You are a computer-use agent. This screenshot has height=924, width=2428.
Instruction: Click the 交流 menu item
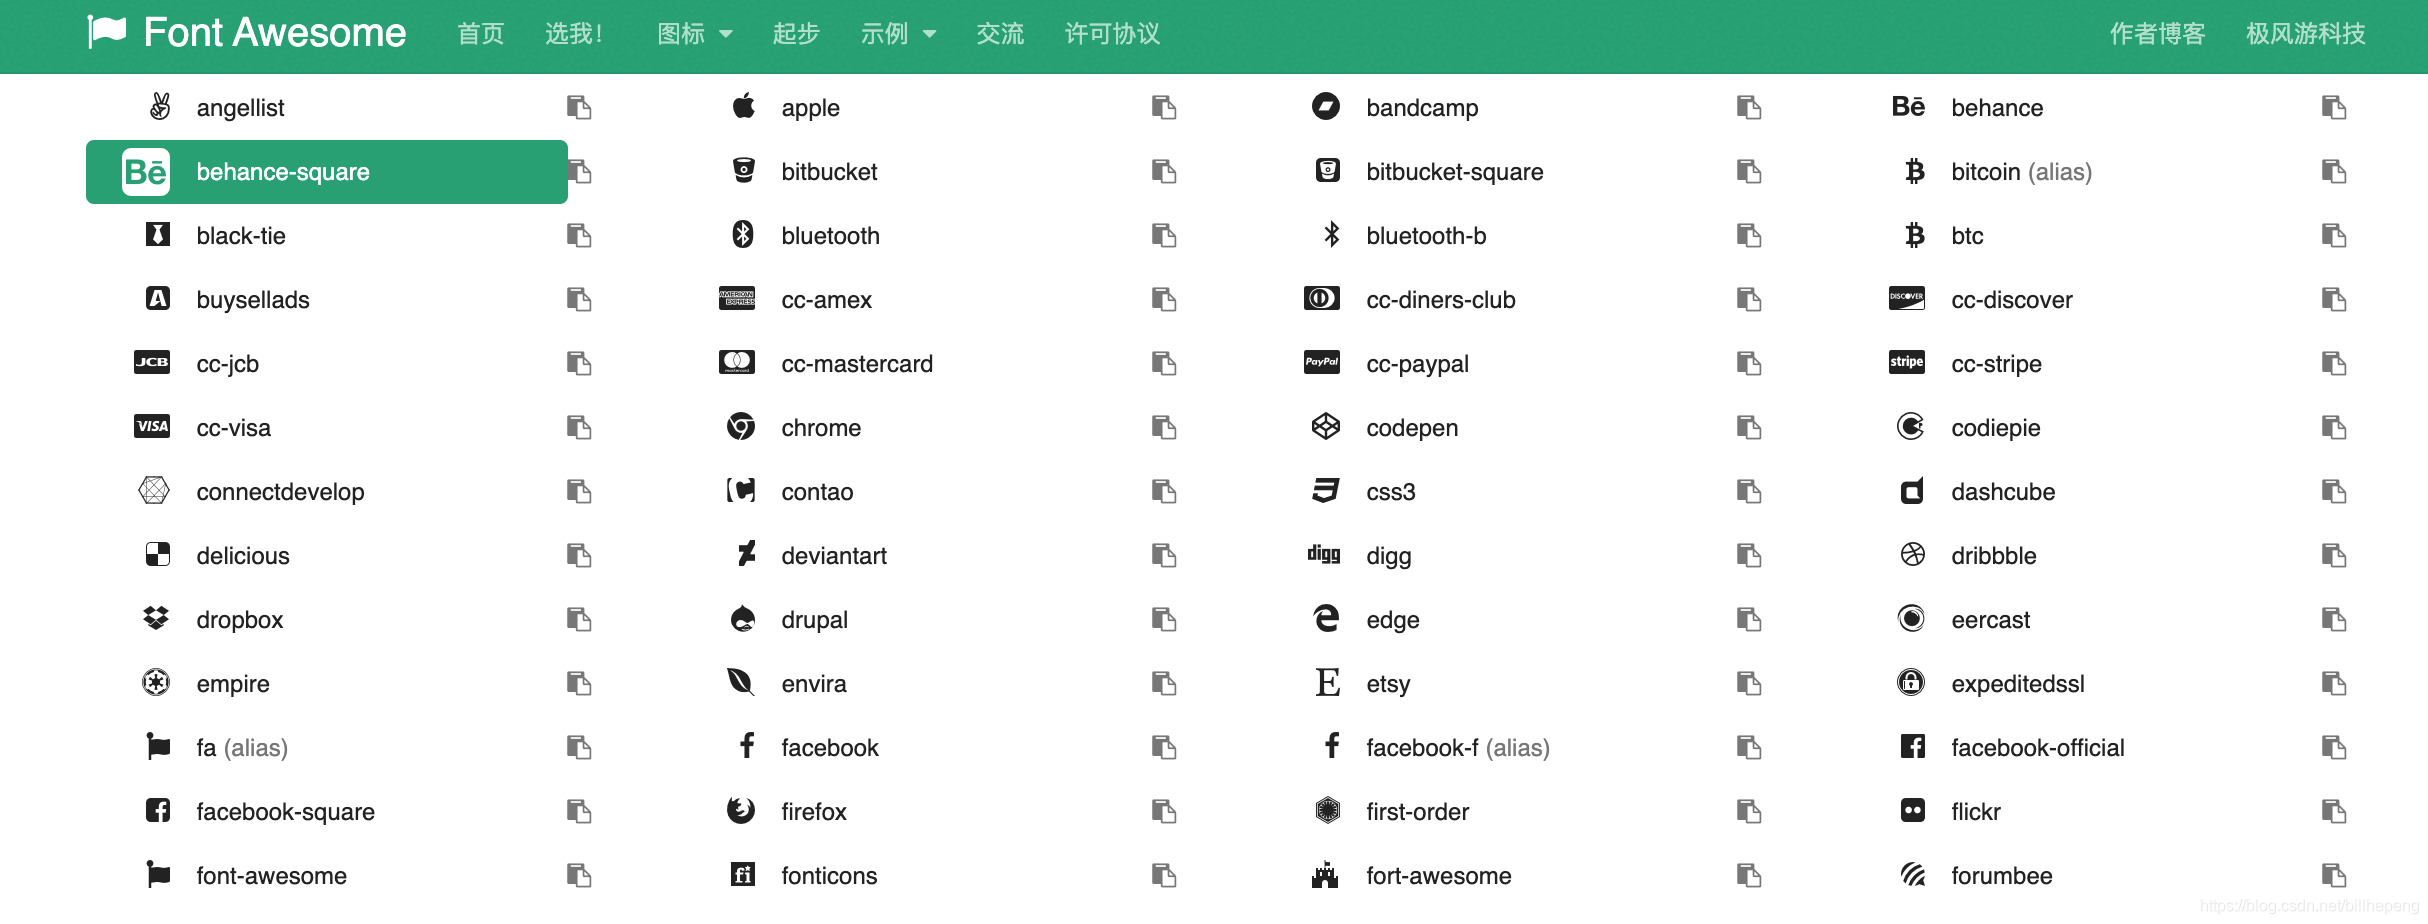click(x=999, y=33)
